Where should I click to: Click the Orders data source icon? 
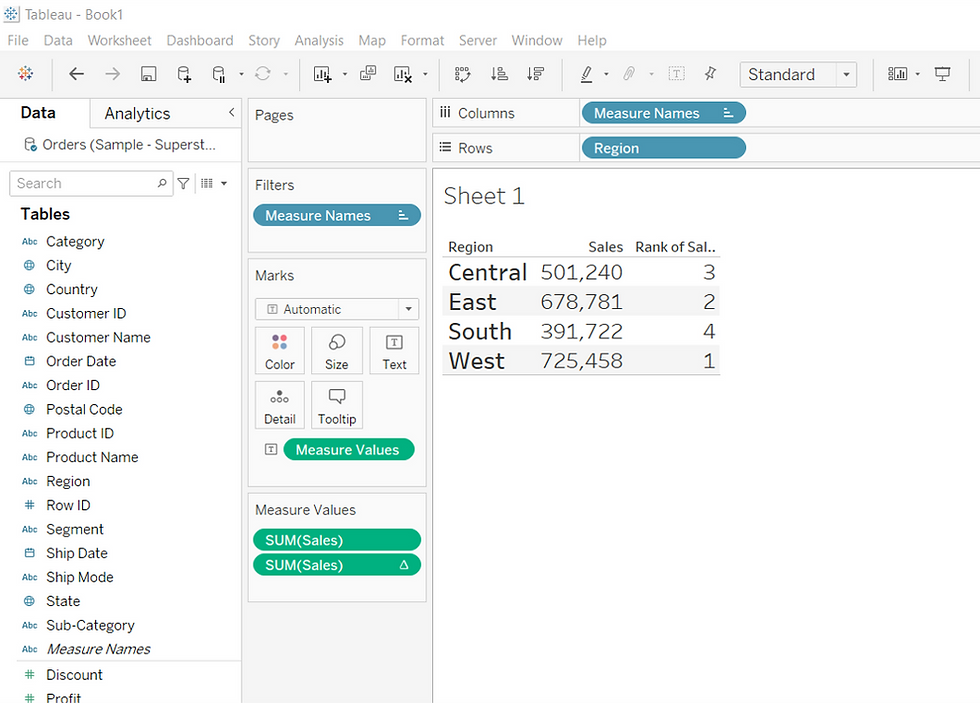tap(30, 145)
